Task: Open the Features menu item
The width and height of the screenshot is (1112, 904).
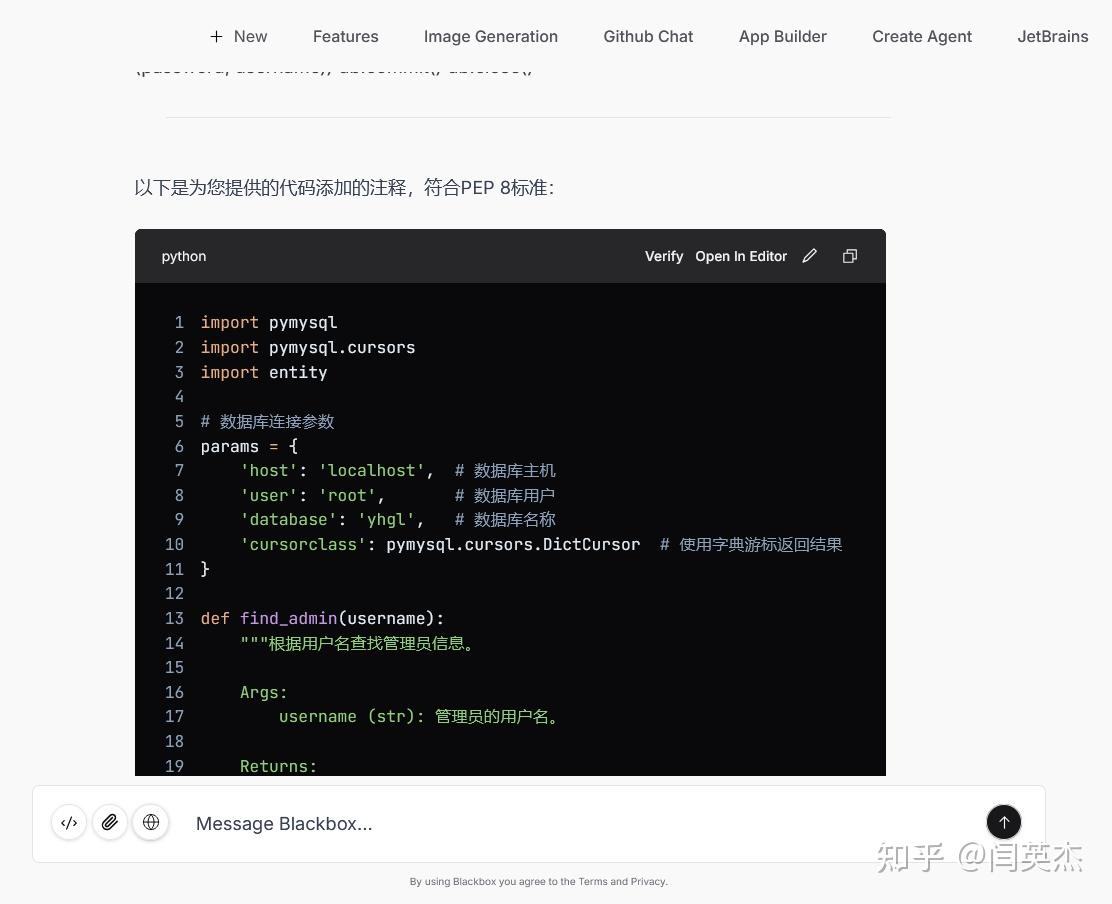Action: coord(345,36)
